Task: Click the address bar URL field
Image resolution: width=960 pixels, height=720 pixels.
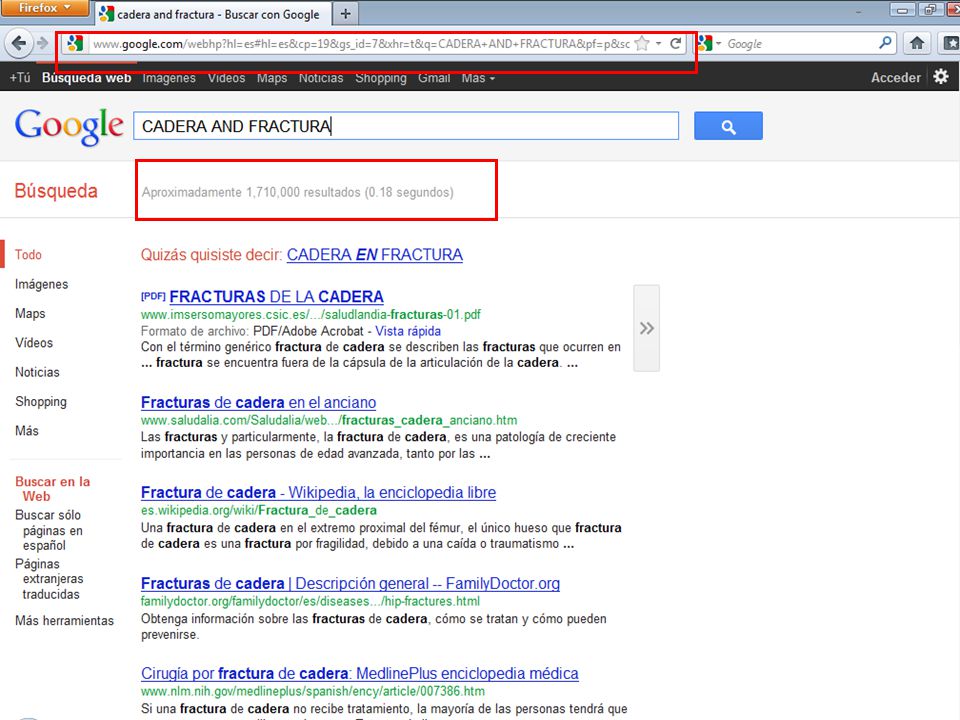Action: (361, 43)
